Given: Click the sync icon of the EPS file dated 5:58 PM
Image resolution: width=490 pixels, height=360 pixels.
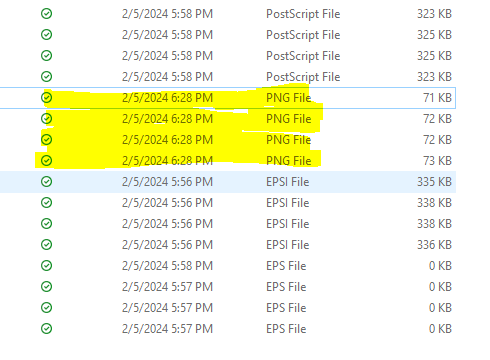Looking at the screenshot, I should pyautogui.click(x=46, y=266).
